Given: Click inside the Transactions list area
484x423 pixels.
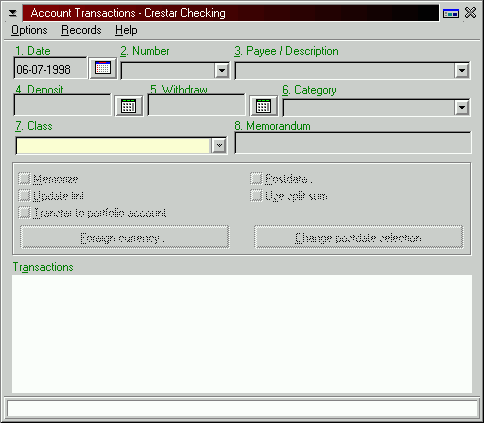Looking at the screenshot, I should pos(242,334).
